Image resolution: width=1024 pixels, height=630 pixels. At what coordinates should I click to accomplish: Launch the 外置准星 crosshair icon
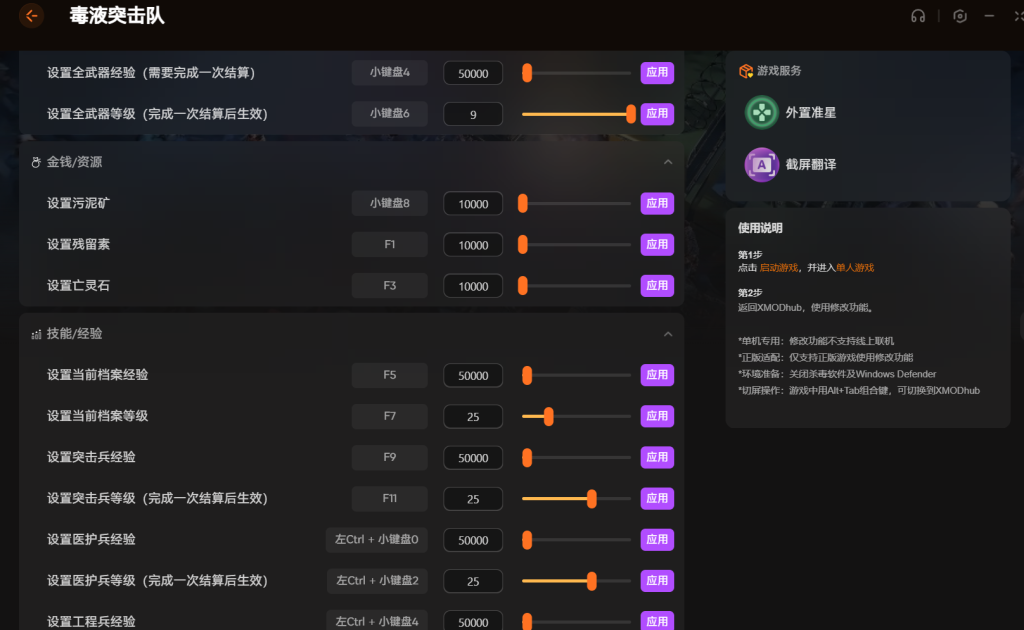click(762, 113)
